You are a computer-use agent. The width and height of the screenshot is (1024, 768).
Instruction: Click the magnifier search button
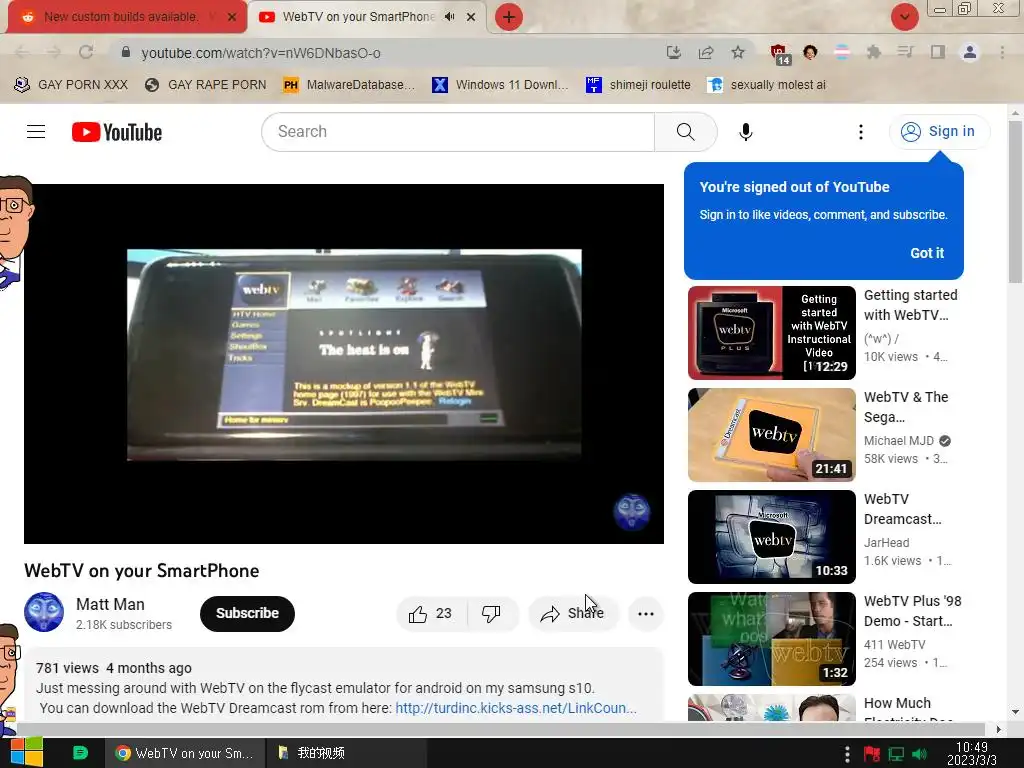click(686, 132)
